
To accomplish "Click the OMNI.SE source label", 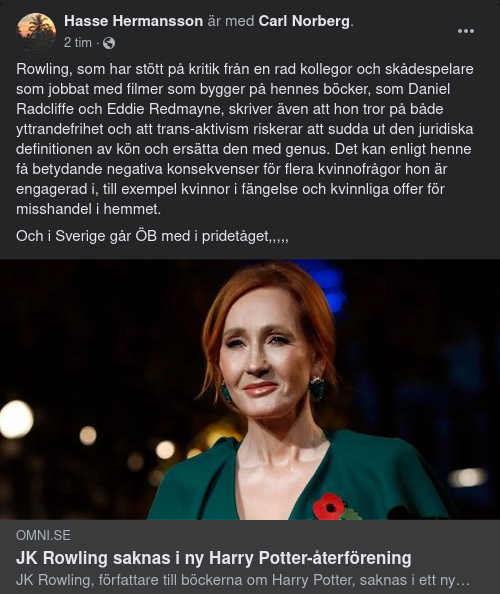I will pos(43,535).
